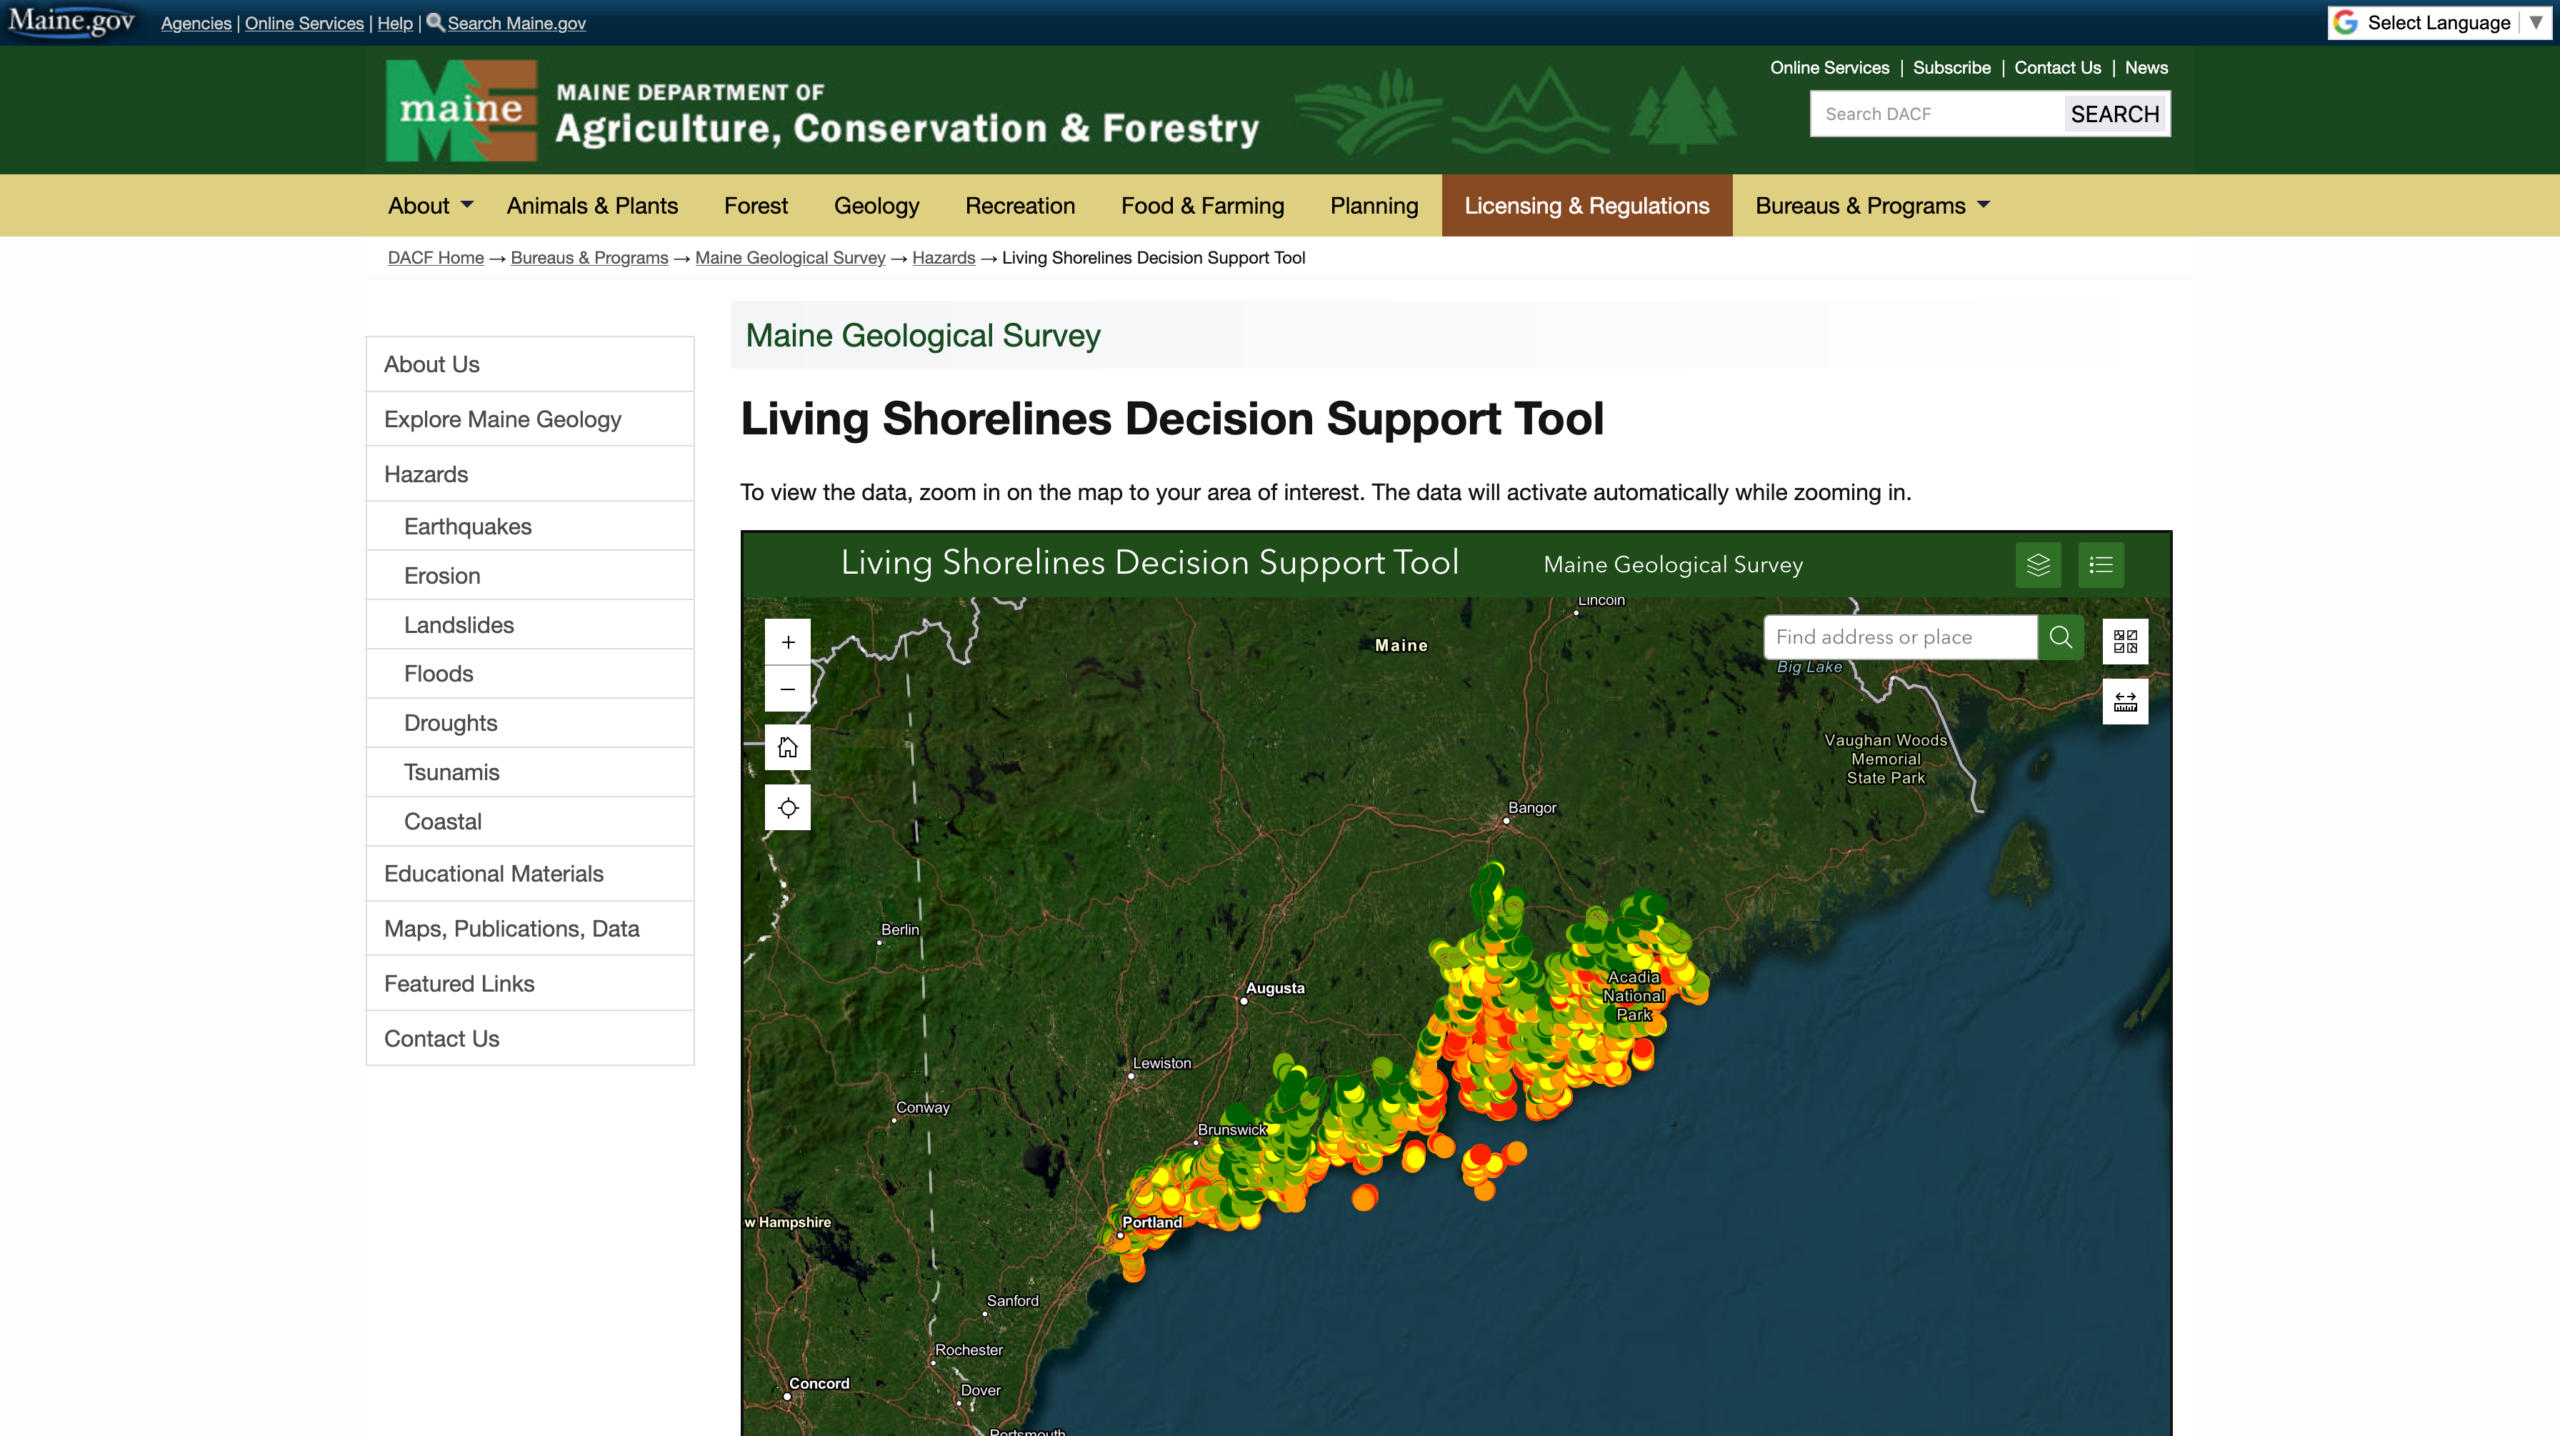Zoom in on the map
This screenshot has width=2560, height=1436.
pos(788,642)
